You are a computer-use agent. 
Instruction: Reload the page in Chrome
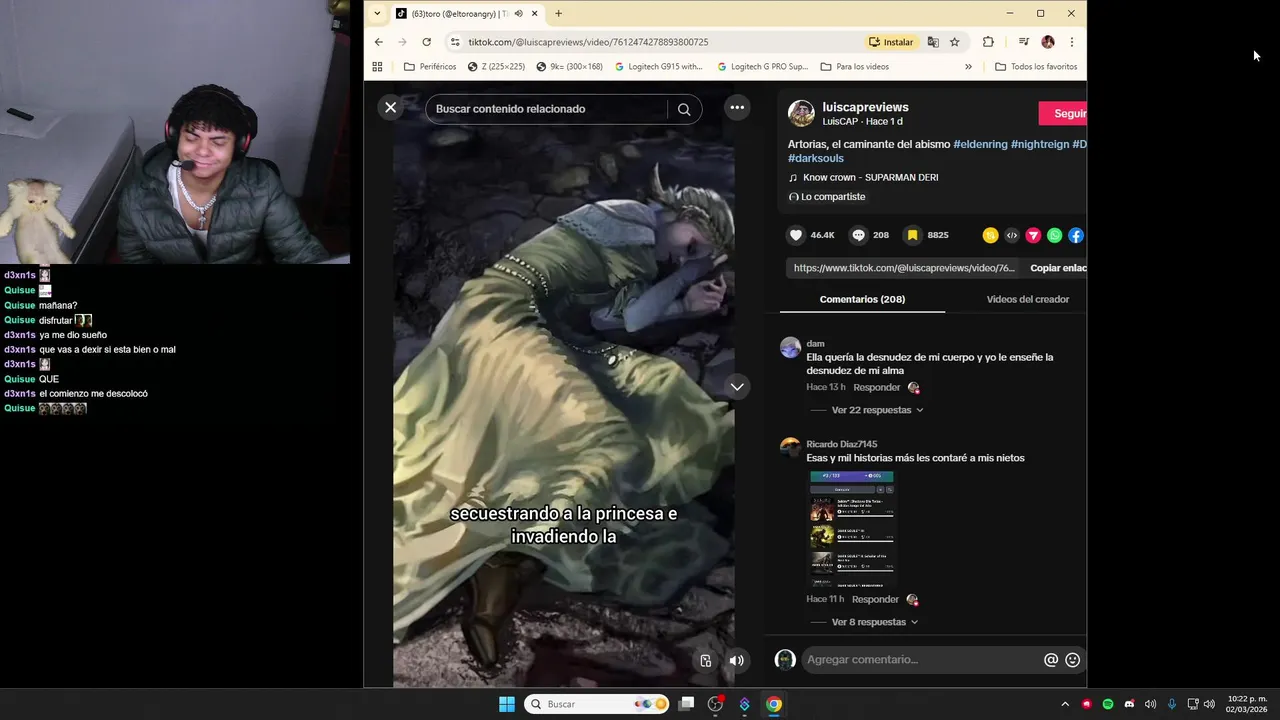pyautogui.click(x=426, y=42)
